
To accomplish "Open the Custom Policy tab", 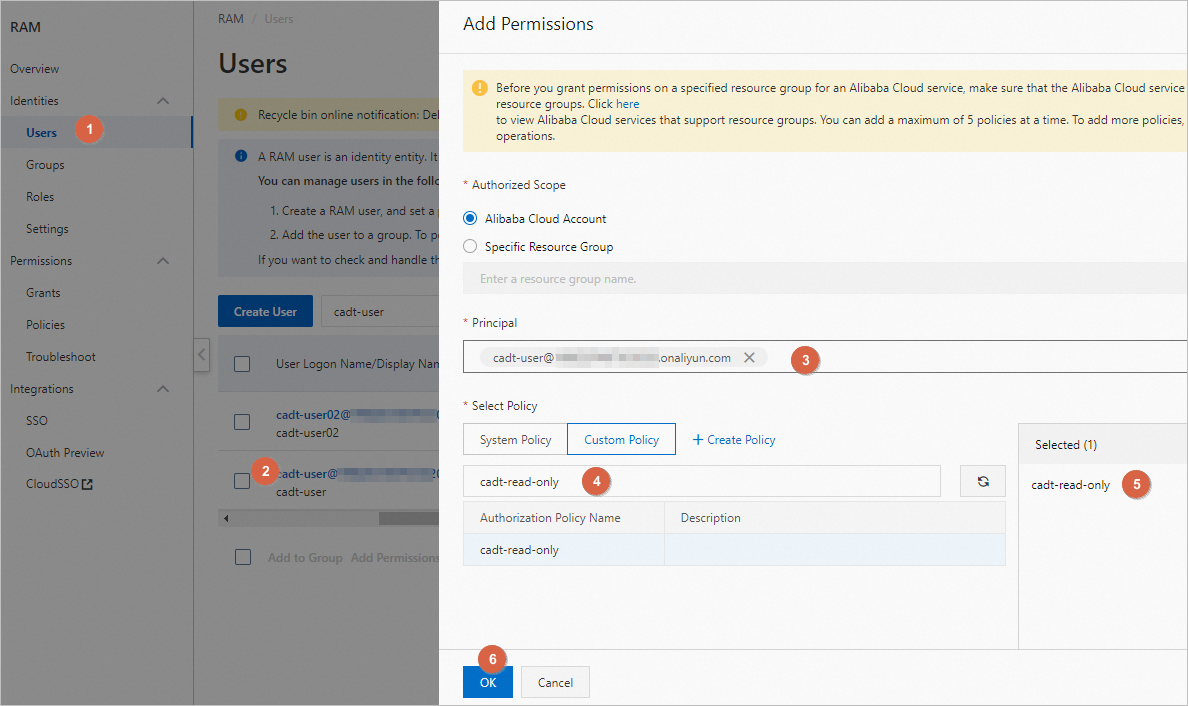I will [621, 439].
